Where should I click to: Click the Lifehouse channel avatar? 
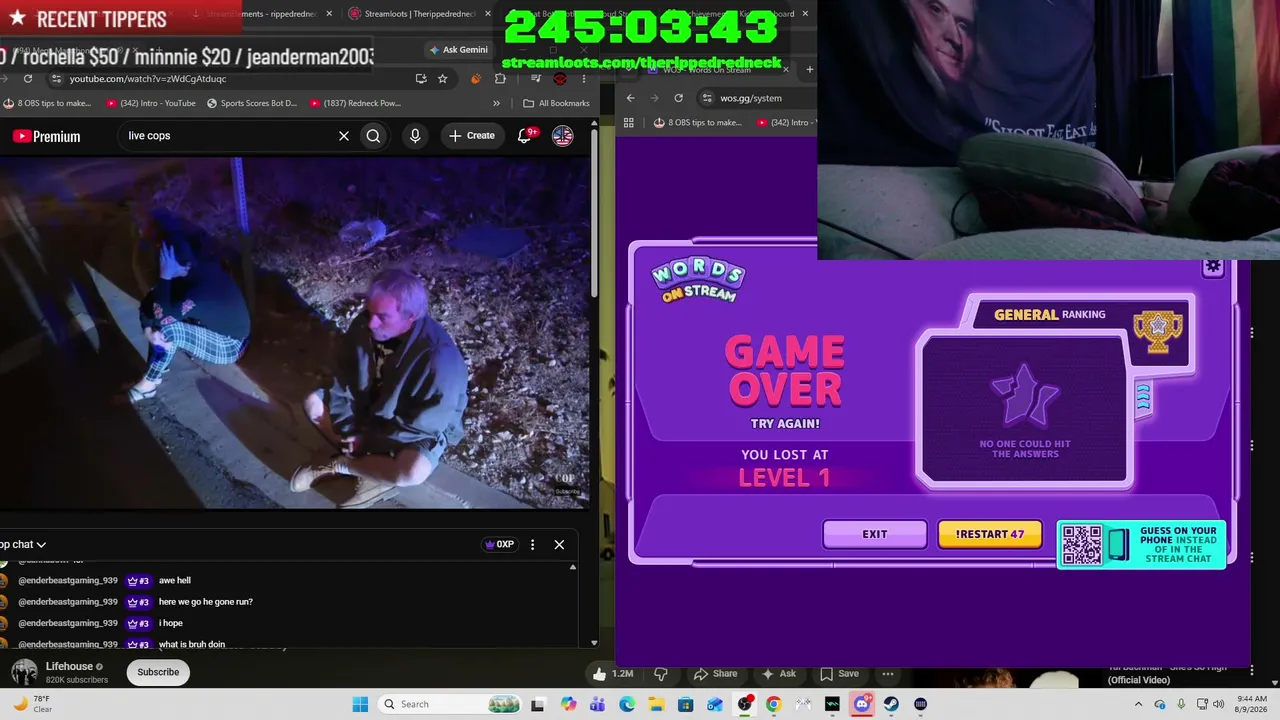point(24,672)
